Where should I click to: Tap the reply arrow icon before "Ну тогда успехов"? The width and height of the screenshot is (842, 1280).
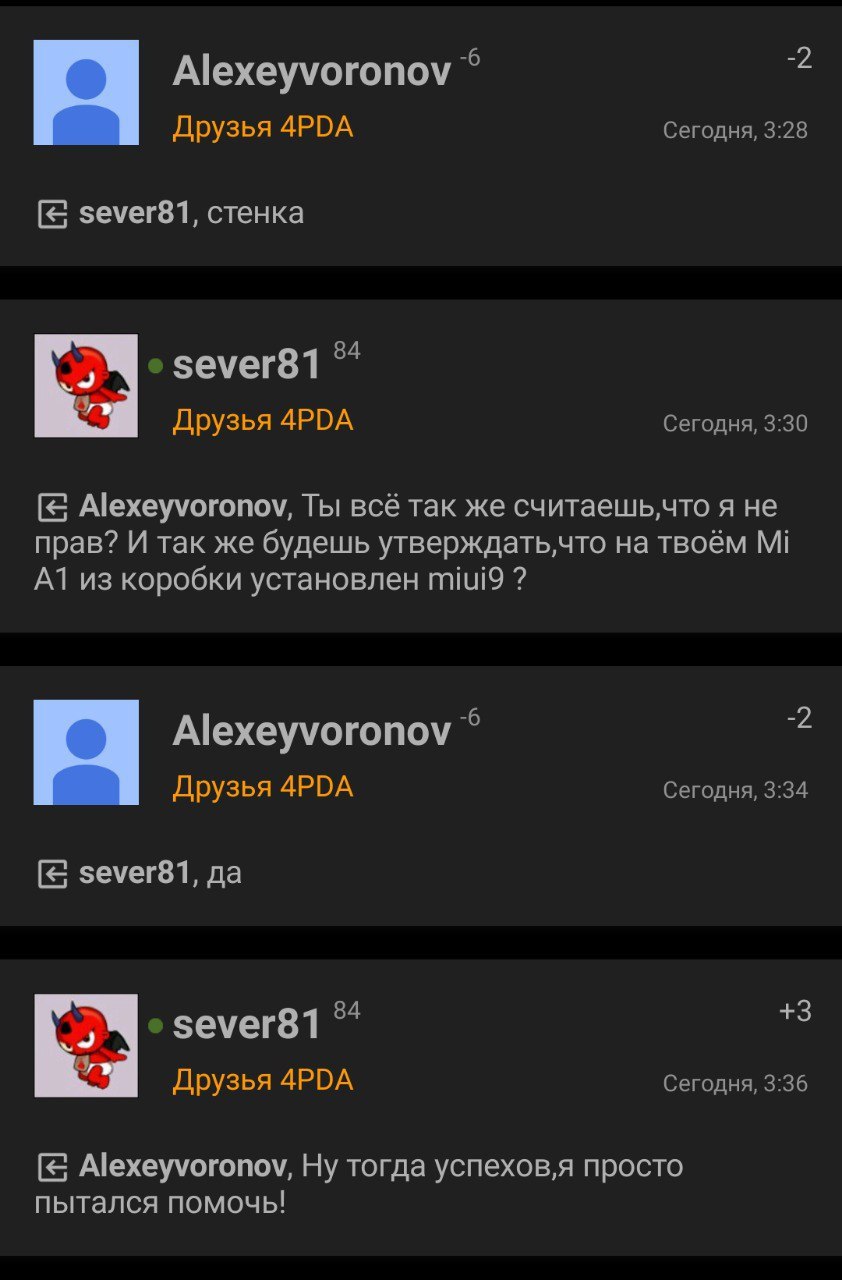click(52, 1167)
